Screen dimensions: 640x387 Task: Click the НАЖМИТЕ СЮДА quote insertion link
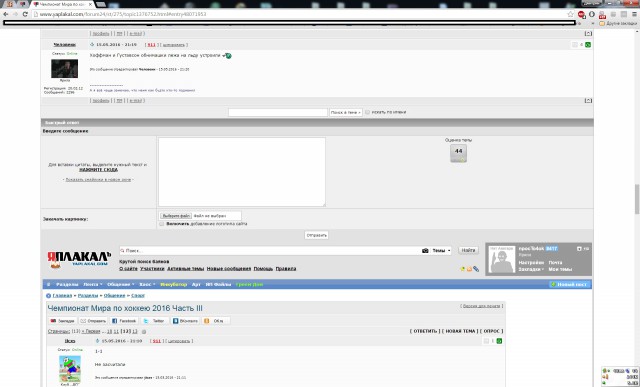[x=98, y=169]
